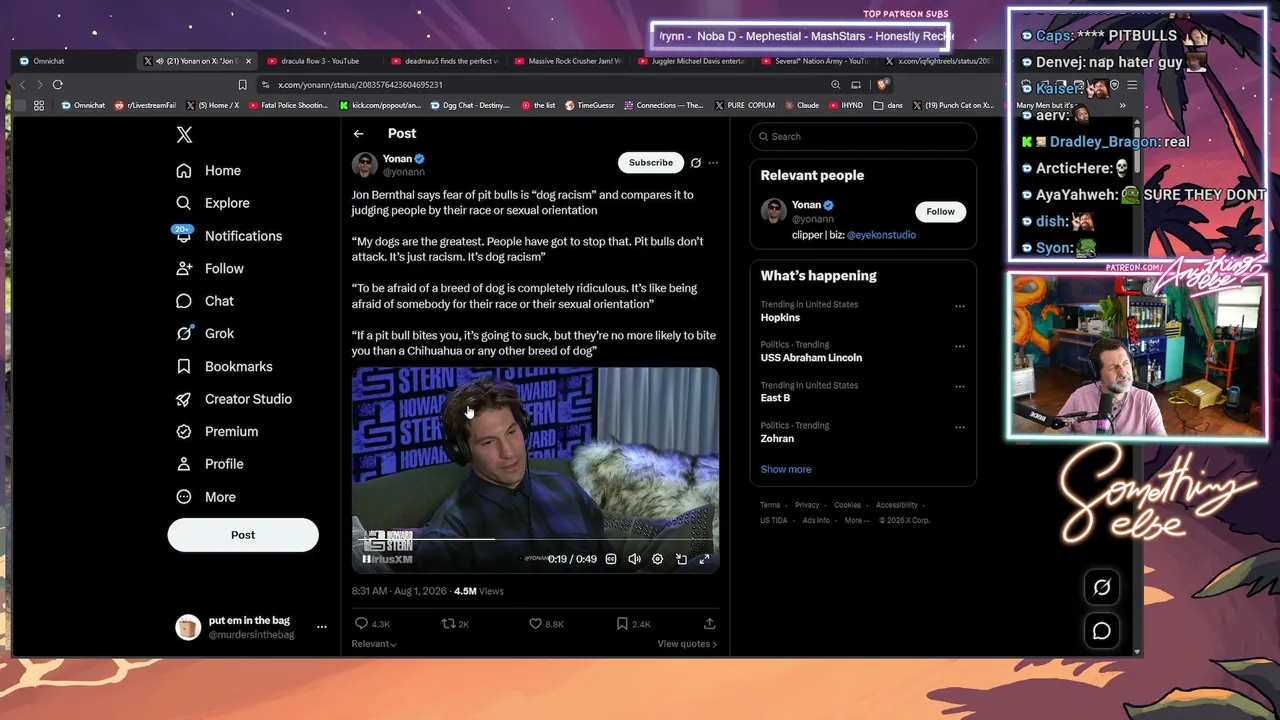Bookmark this page from the address bar
Viewport: 1280px width, 720px height.
pyautogui.click(x=242, y=85)
